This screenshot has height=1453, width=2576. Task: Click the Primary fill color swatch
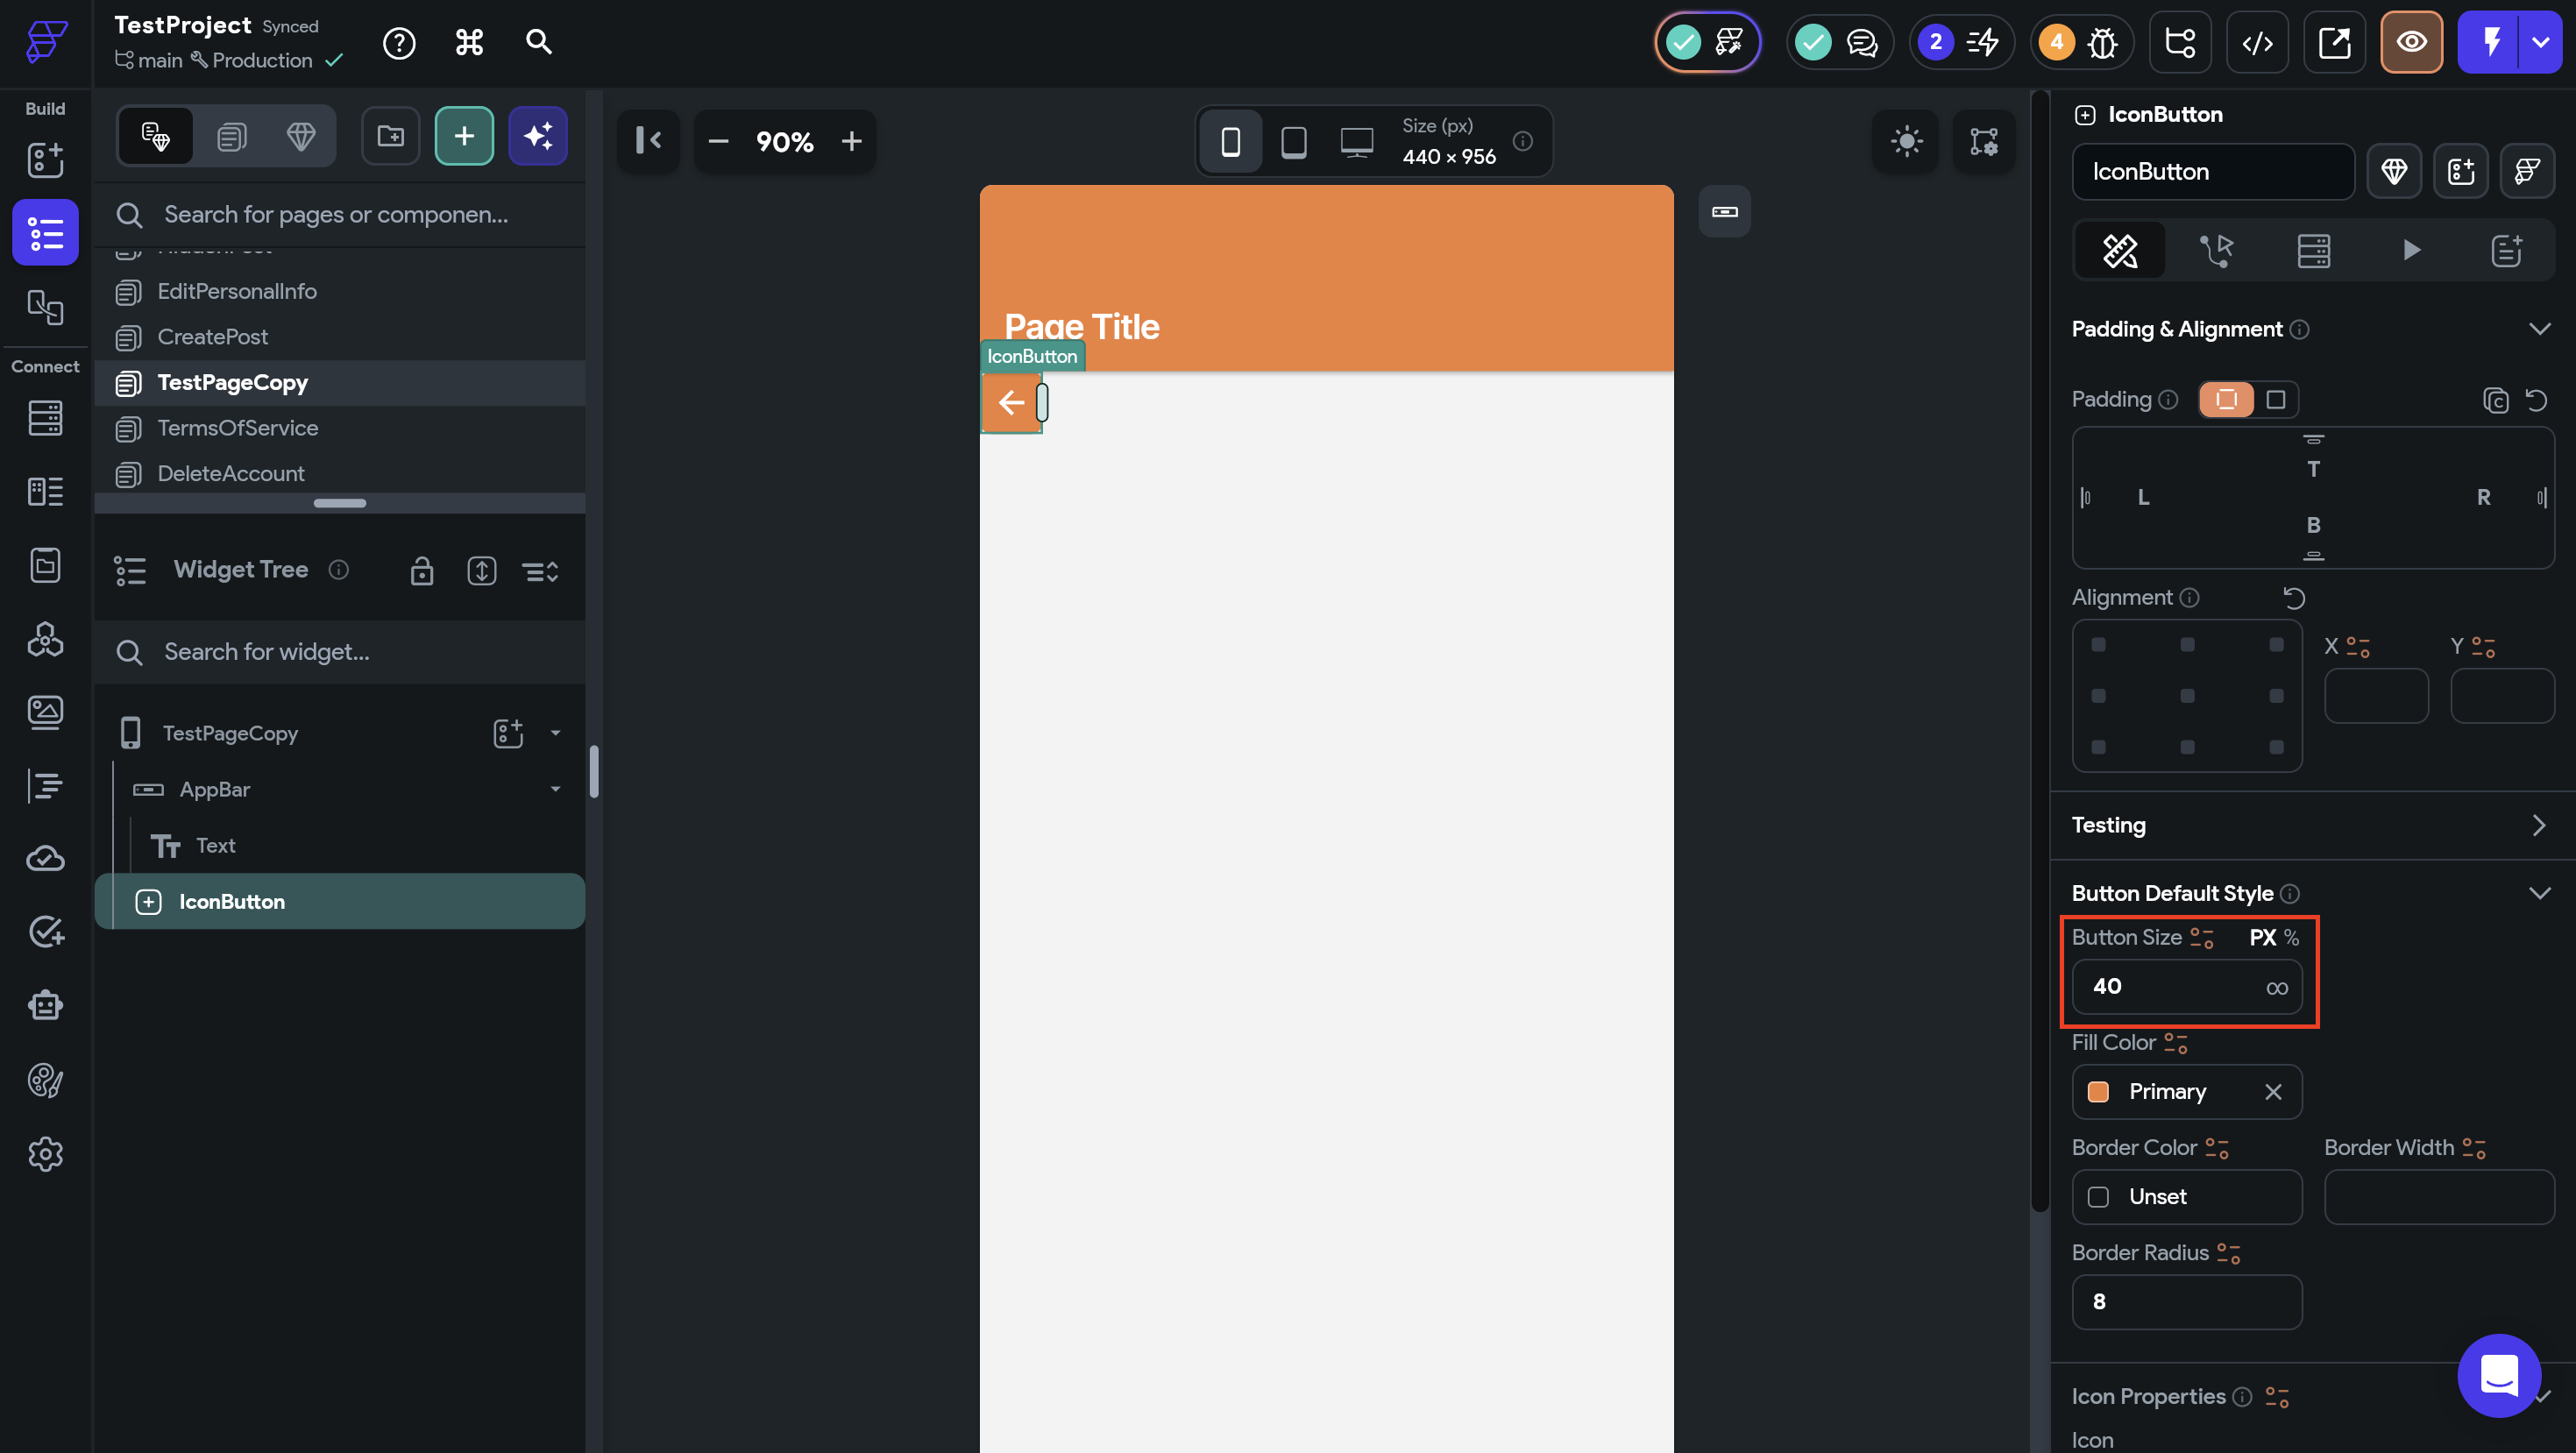(2098, 1092)
